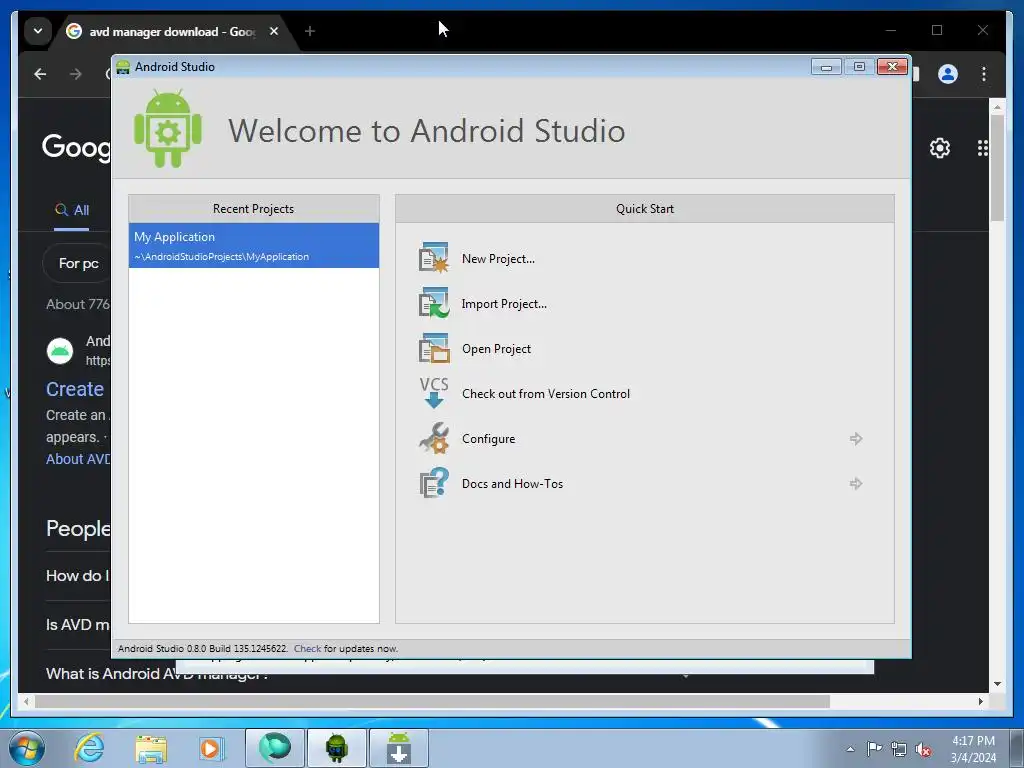The image size is (1024, 768).
Task: Go back in the Chrome window
Action: coord(40,74)
